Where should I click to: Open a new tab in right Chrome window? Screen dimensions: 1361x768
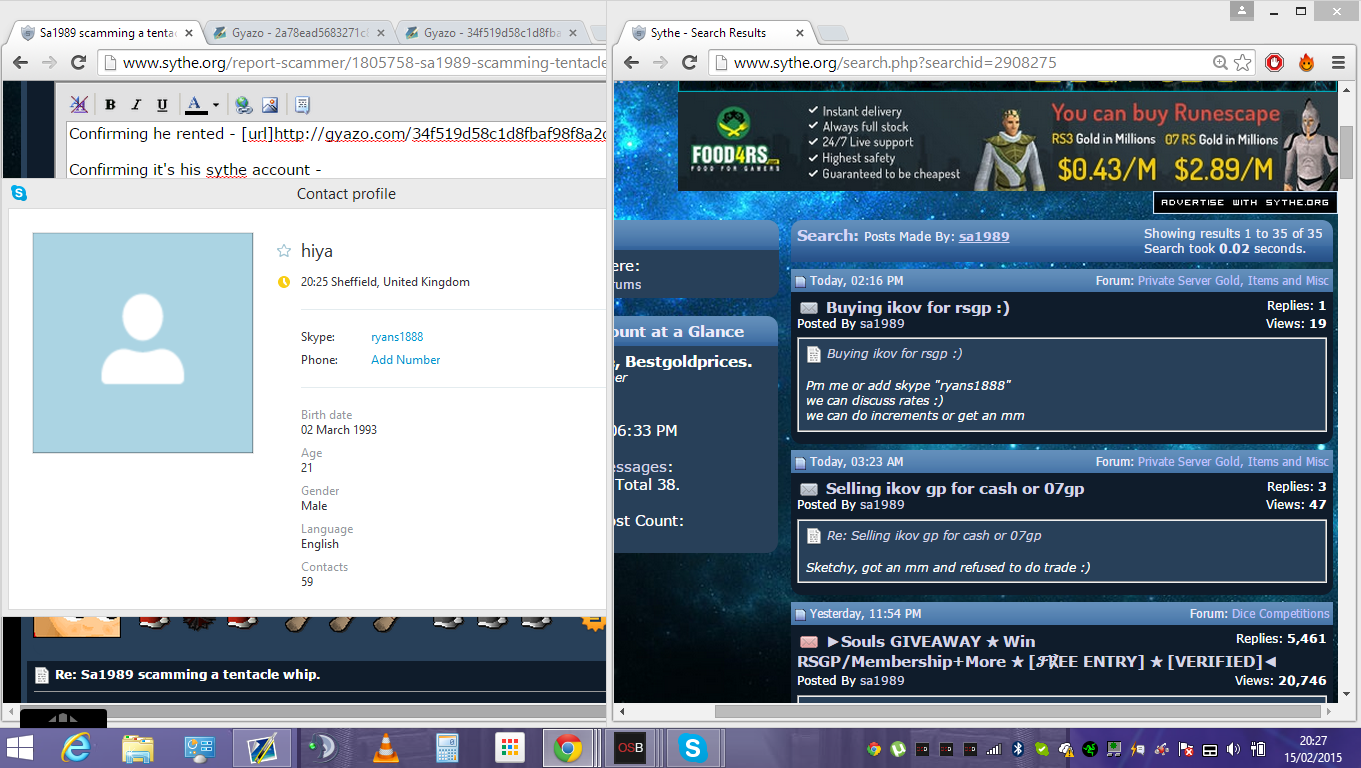[x=833, y=33]
